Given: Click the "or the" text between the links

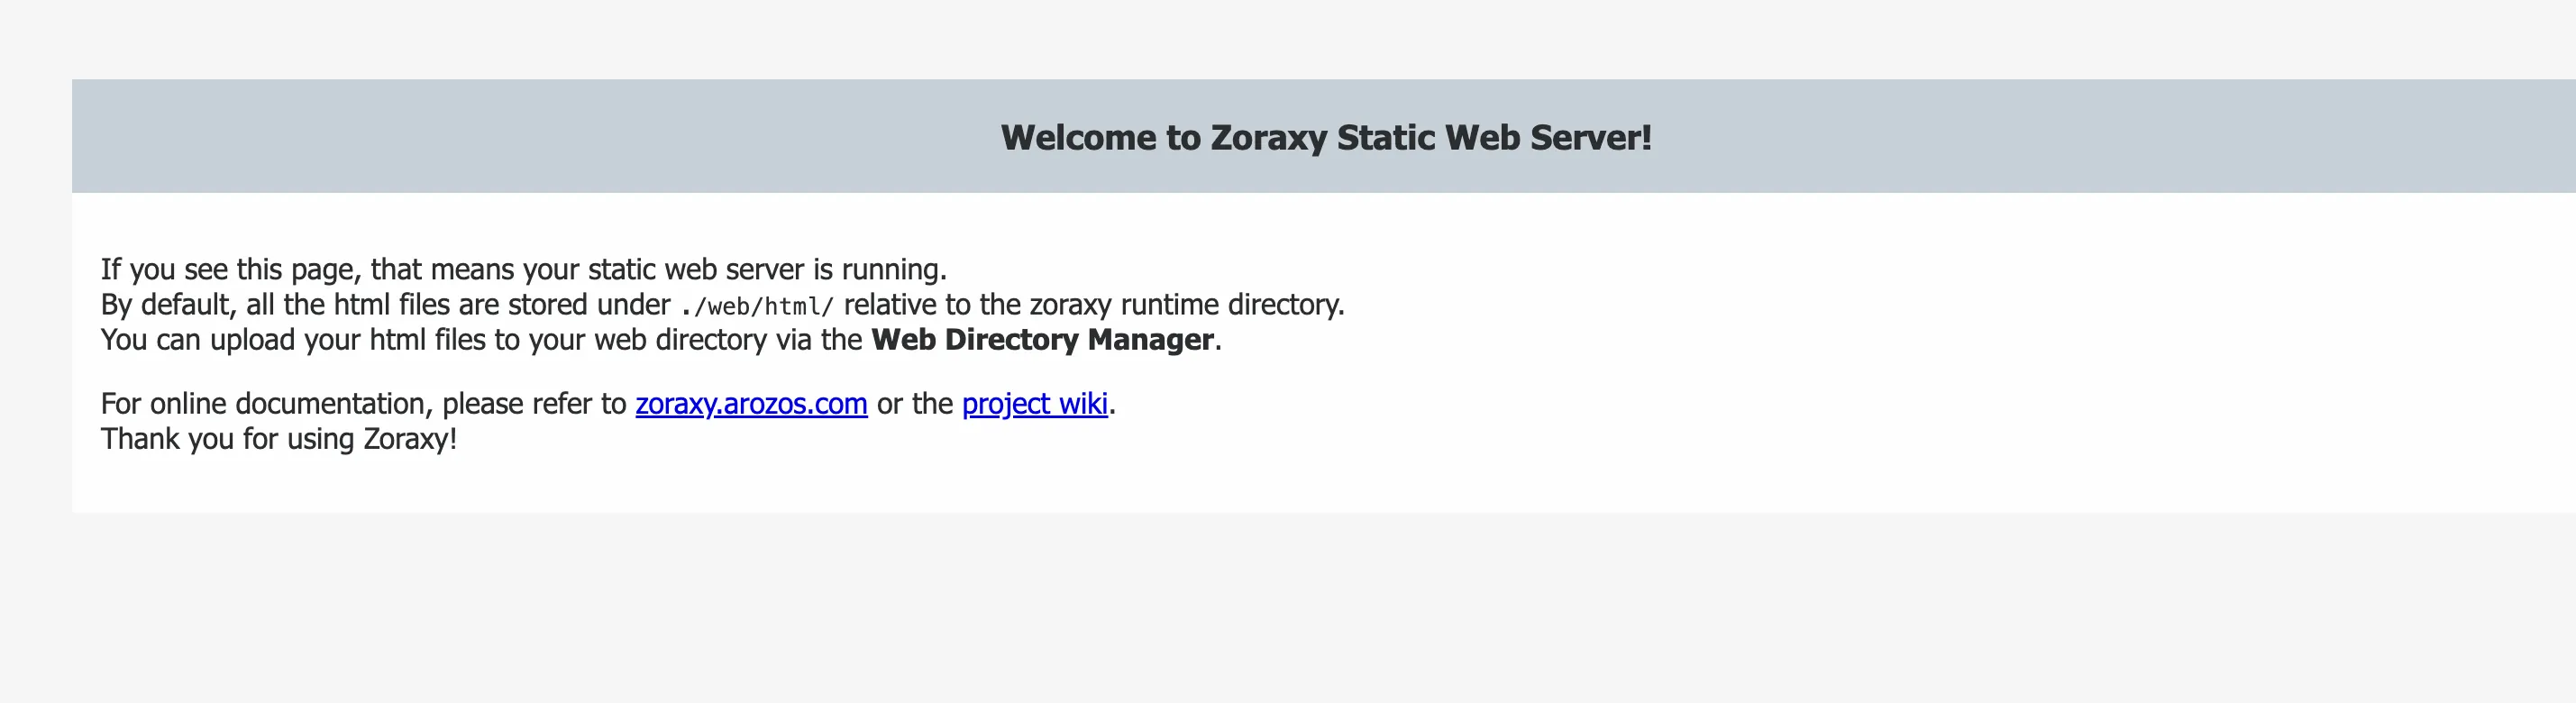Looking at the screenshot, I should 915,404.
